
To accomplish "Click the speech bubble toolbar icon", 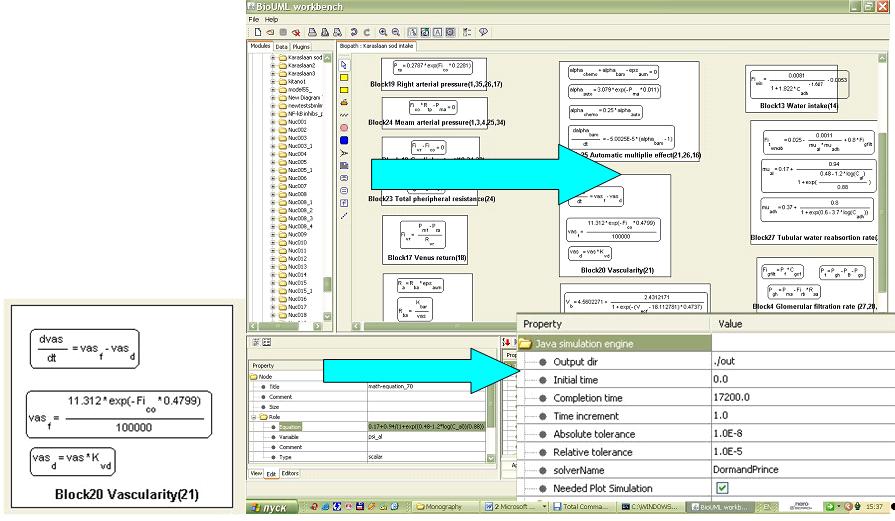I will [x=483, y=32].
